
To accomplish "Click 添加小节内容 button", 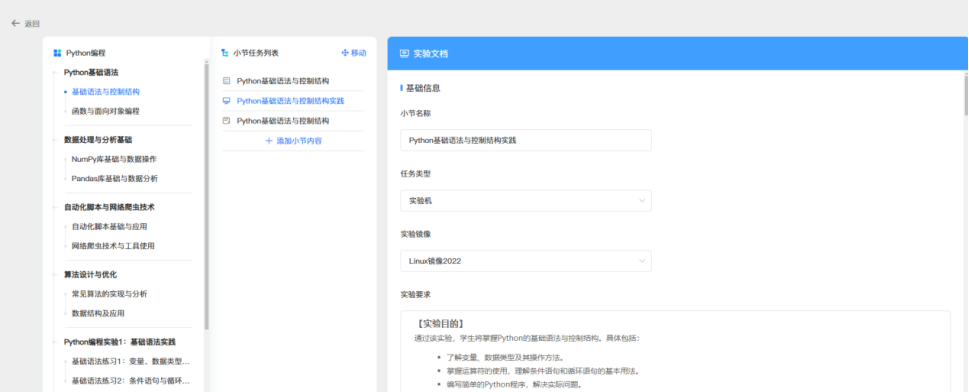I will pyautogui.click(x=294, y=141).
